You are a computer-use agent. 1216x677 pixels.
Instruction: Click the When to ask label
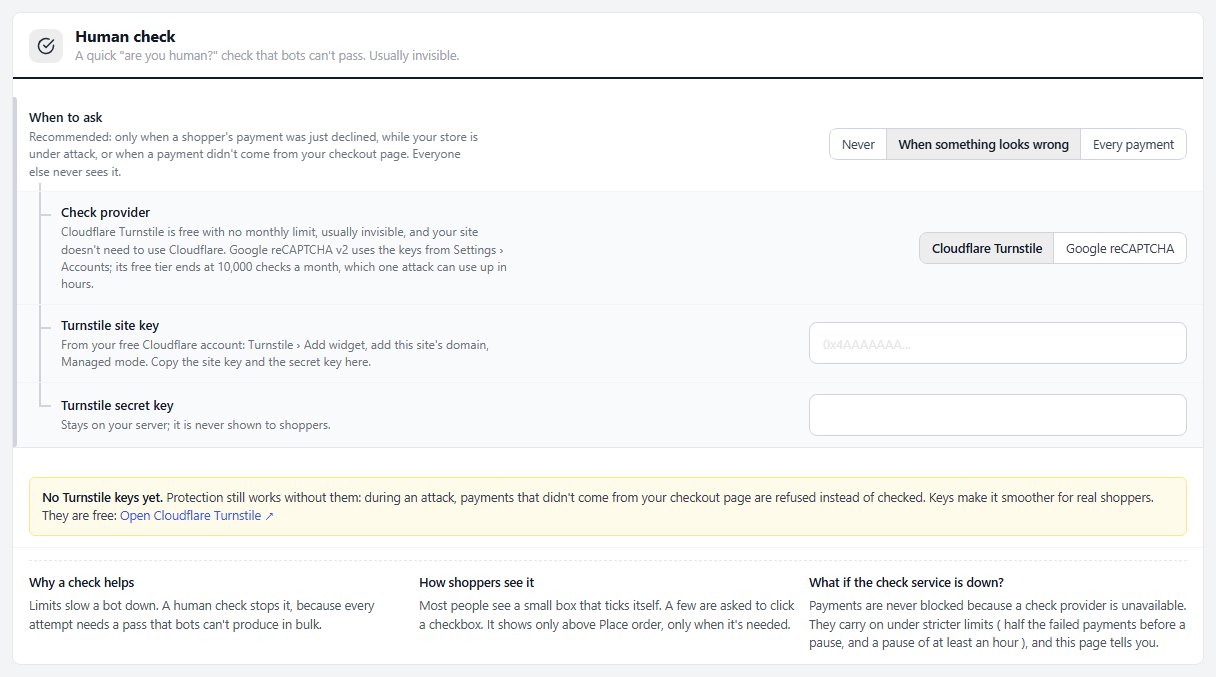click(66, 117)
